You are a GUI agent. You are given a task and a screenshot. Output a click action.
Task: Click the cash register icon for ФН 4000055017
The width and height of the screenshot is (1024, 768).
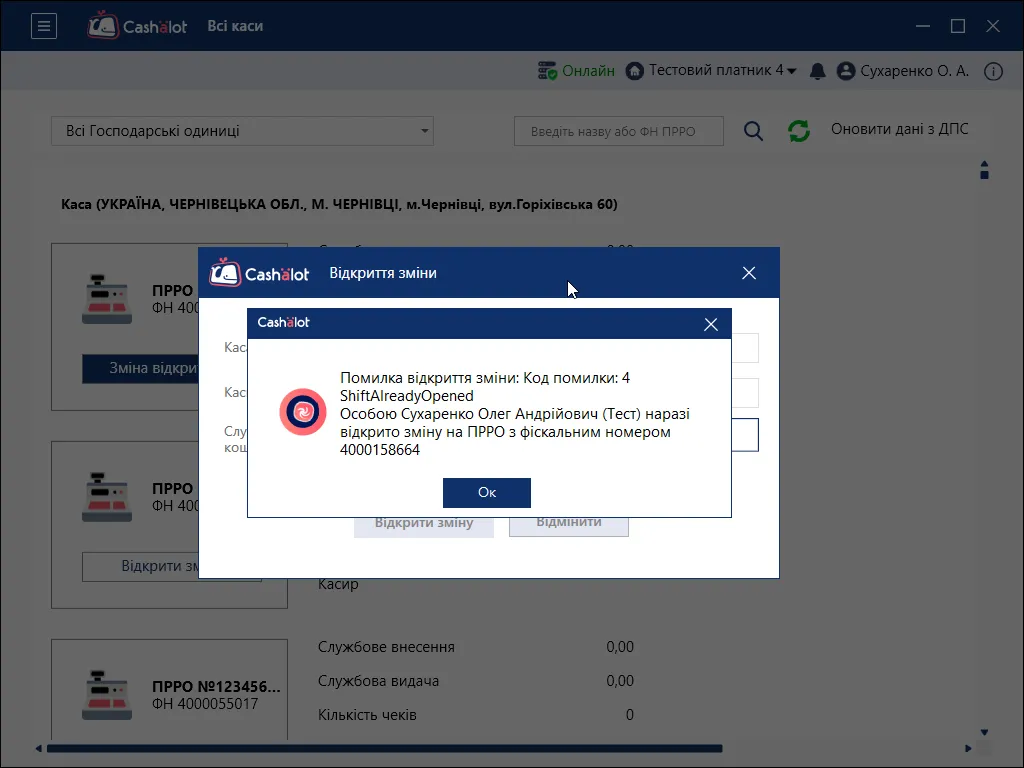(x=107, y=695)
